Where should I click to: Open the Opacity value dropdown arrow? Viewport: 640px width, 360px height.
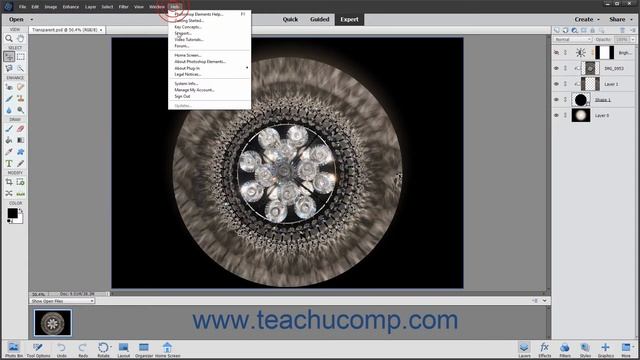pos(633,40)
